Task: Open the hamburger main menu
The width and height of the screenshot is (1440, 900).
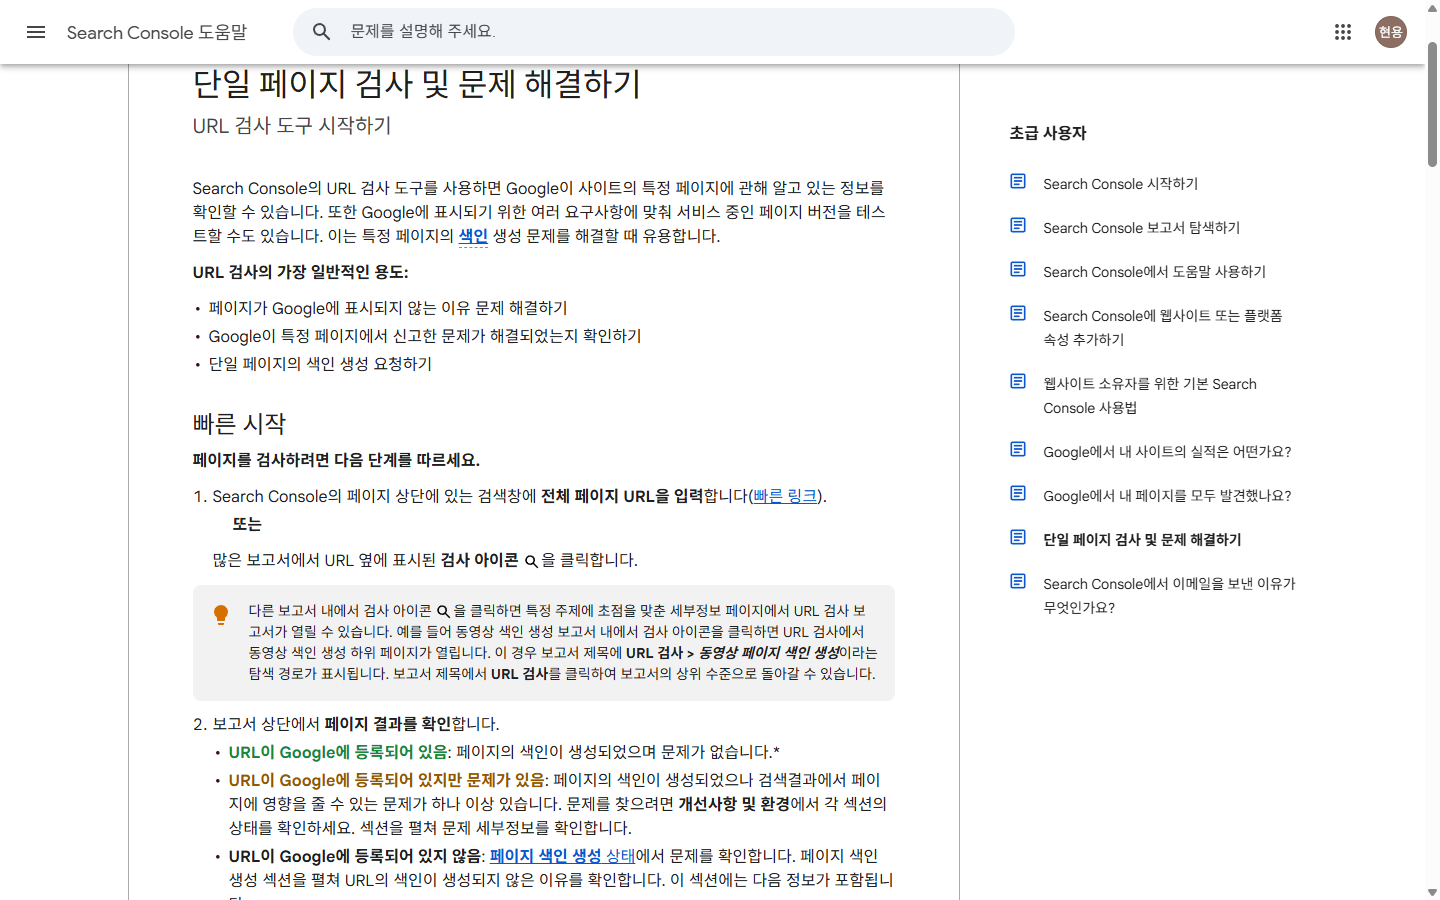Action: 36,32
